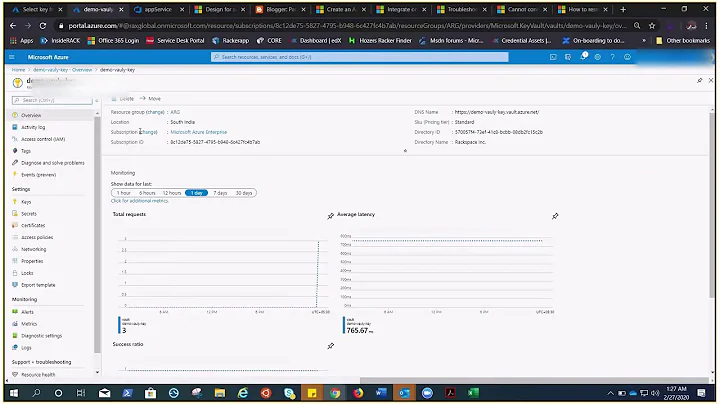The width and height of the screenshot is (720, 404).
Task: Open a new browser tab
Action: pos(623,9)
